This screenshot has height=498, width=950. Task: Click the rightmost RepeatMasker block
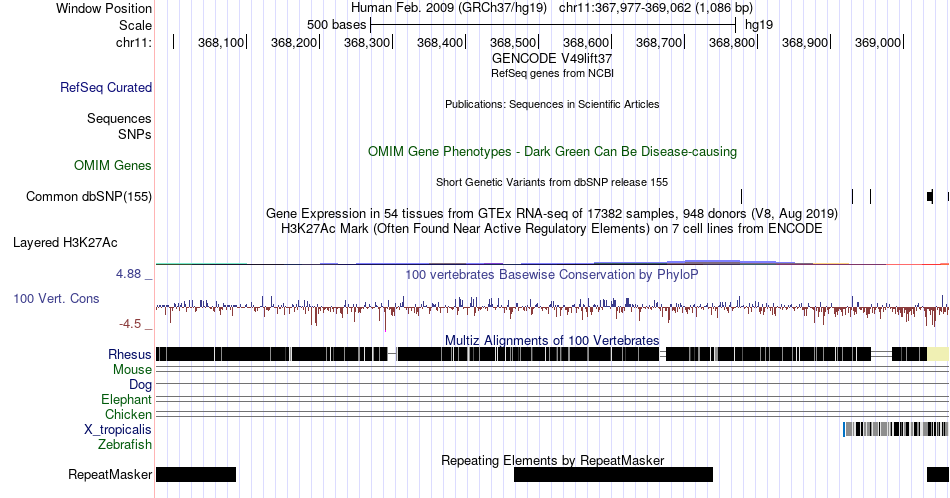coord(938,474)
